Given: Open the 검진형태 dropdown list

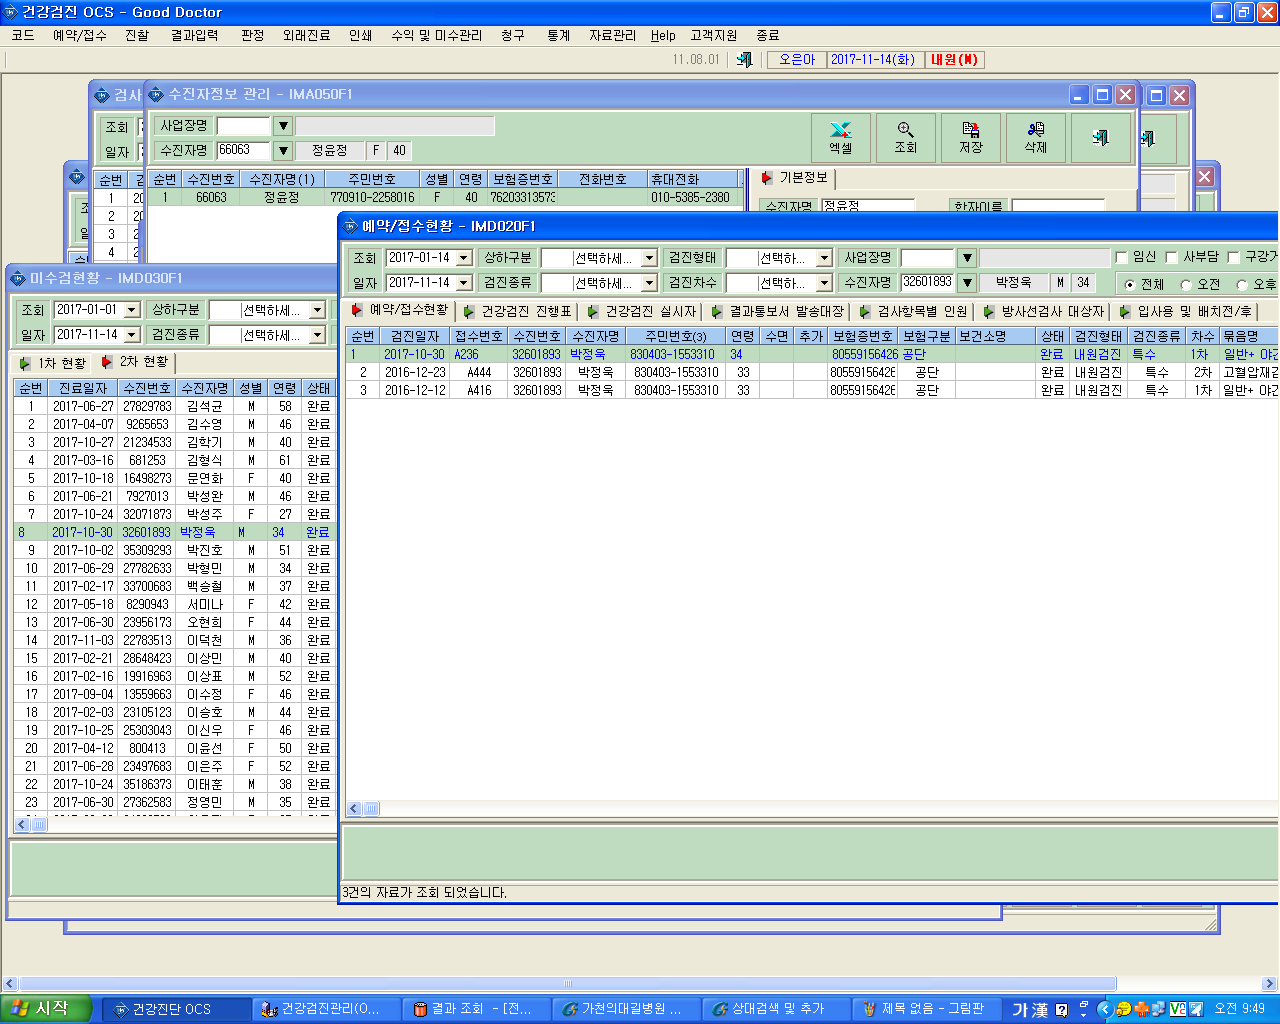Looking at the screenshot, I should [x=824, y=258].
